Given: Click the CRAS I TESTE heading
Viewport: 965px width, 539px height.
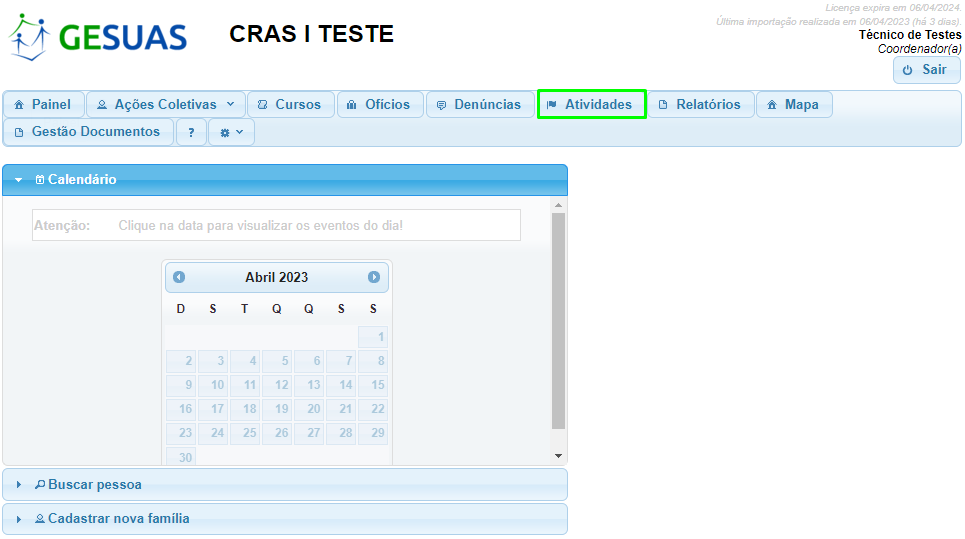Looking at the screenshot, I should [311, 34].
